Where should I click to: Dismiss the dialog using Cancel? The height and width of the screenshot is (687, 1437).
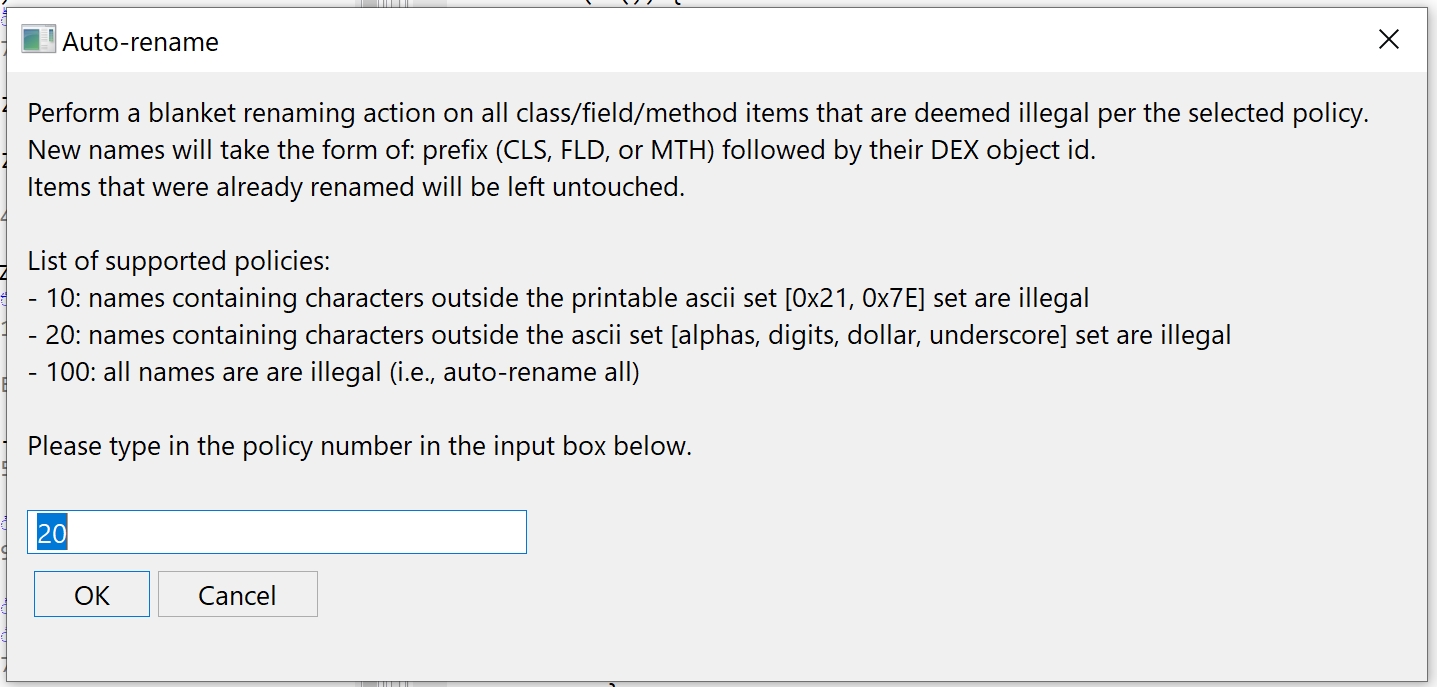237,595
